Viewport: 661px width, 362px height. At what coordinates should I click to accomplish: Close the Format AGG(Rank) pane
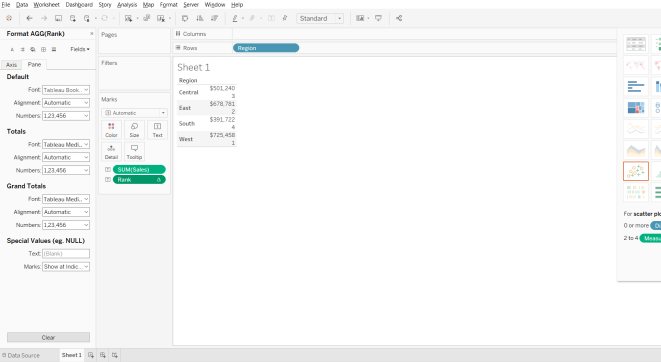pyautogui.click(x=91, y=34)
